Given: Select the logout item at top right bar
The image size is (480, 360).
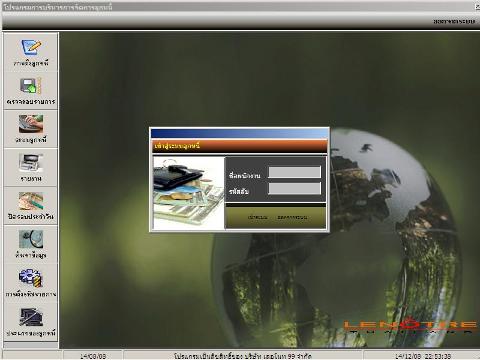Looking at the screenshot, I should [x=454, y=21].
